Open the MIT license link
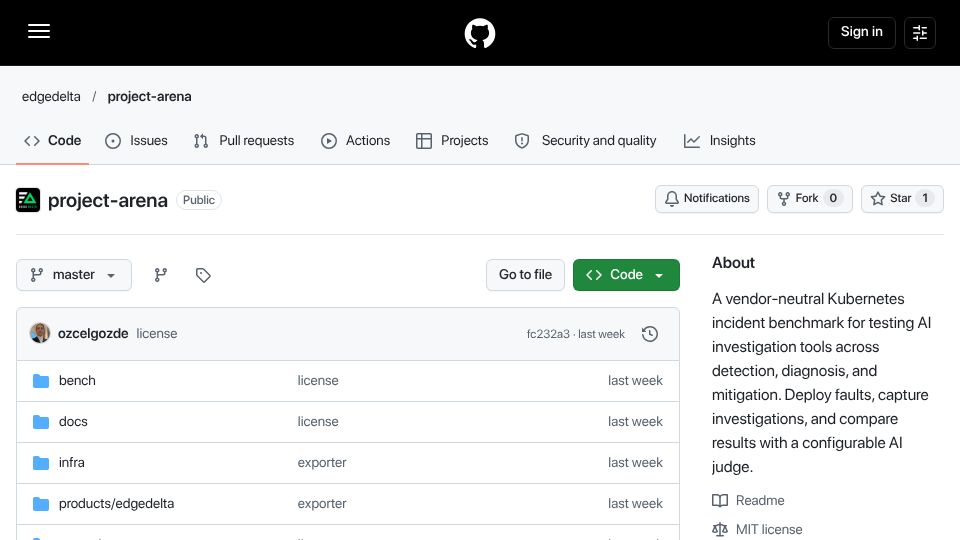960x540 pixels. tap(757, 530)
